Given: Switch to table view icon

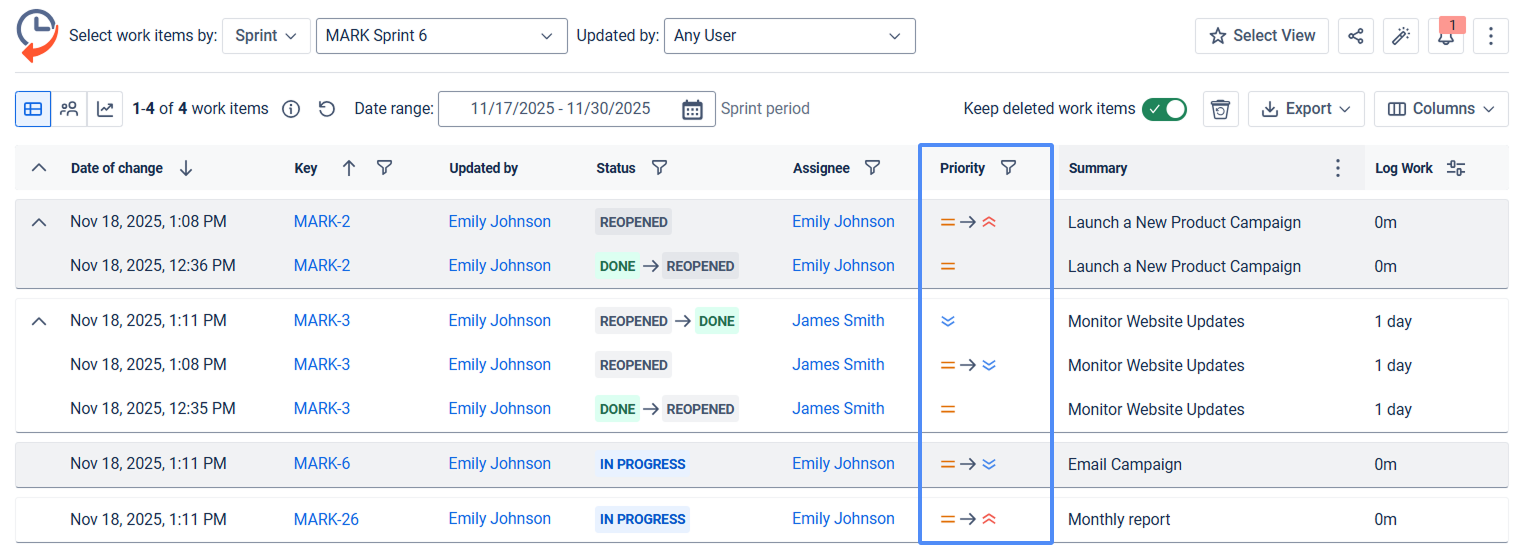Looking at the screenshot, I should pos(33,109).
